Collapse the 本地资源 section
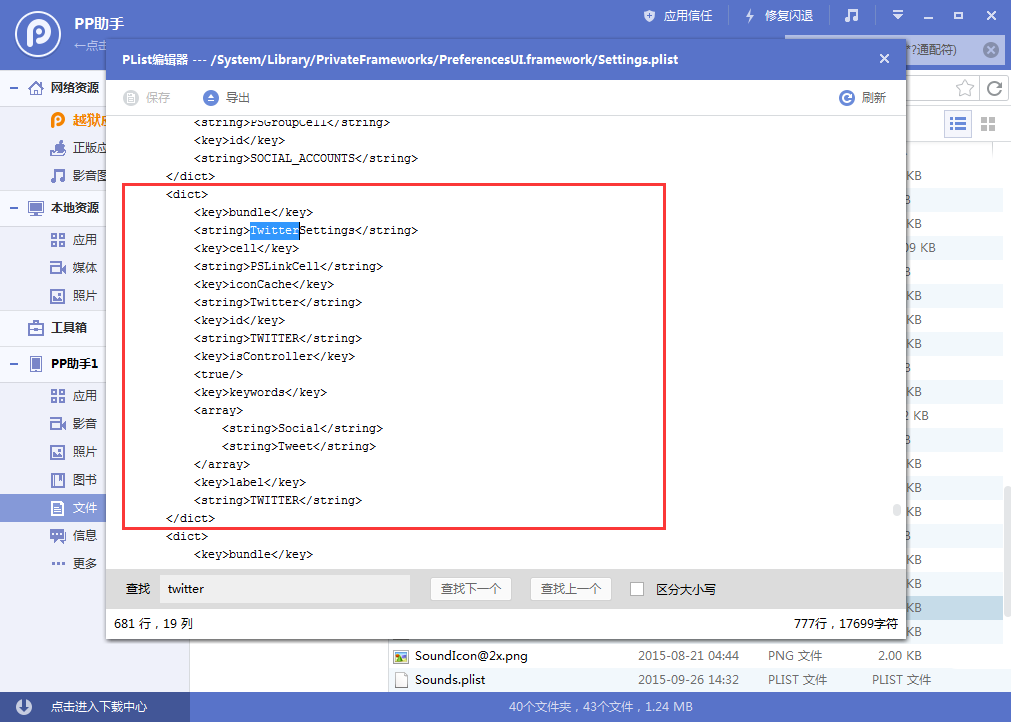The width and height of the screenshot is (1011, 722). click(14, 208)
